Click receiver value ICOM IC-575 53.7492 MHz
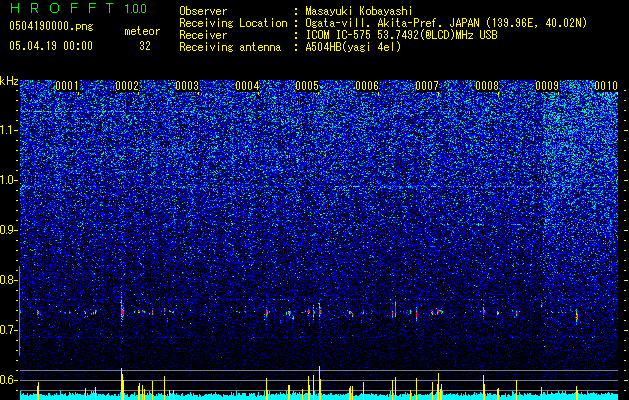This screenshot has width=629, height=400. (x=402, y=35)
